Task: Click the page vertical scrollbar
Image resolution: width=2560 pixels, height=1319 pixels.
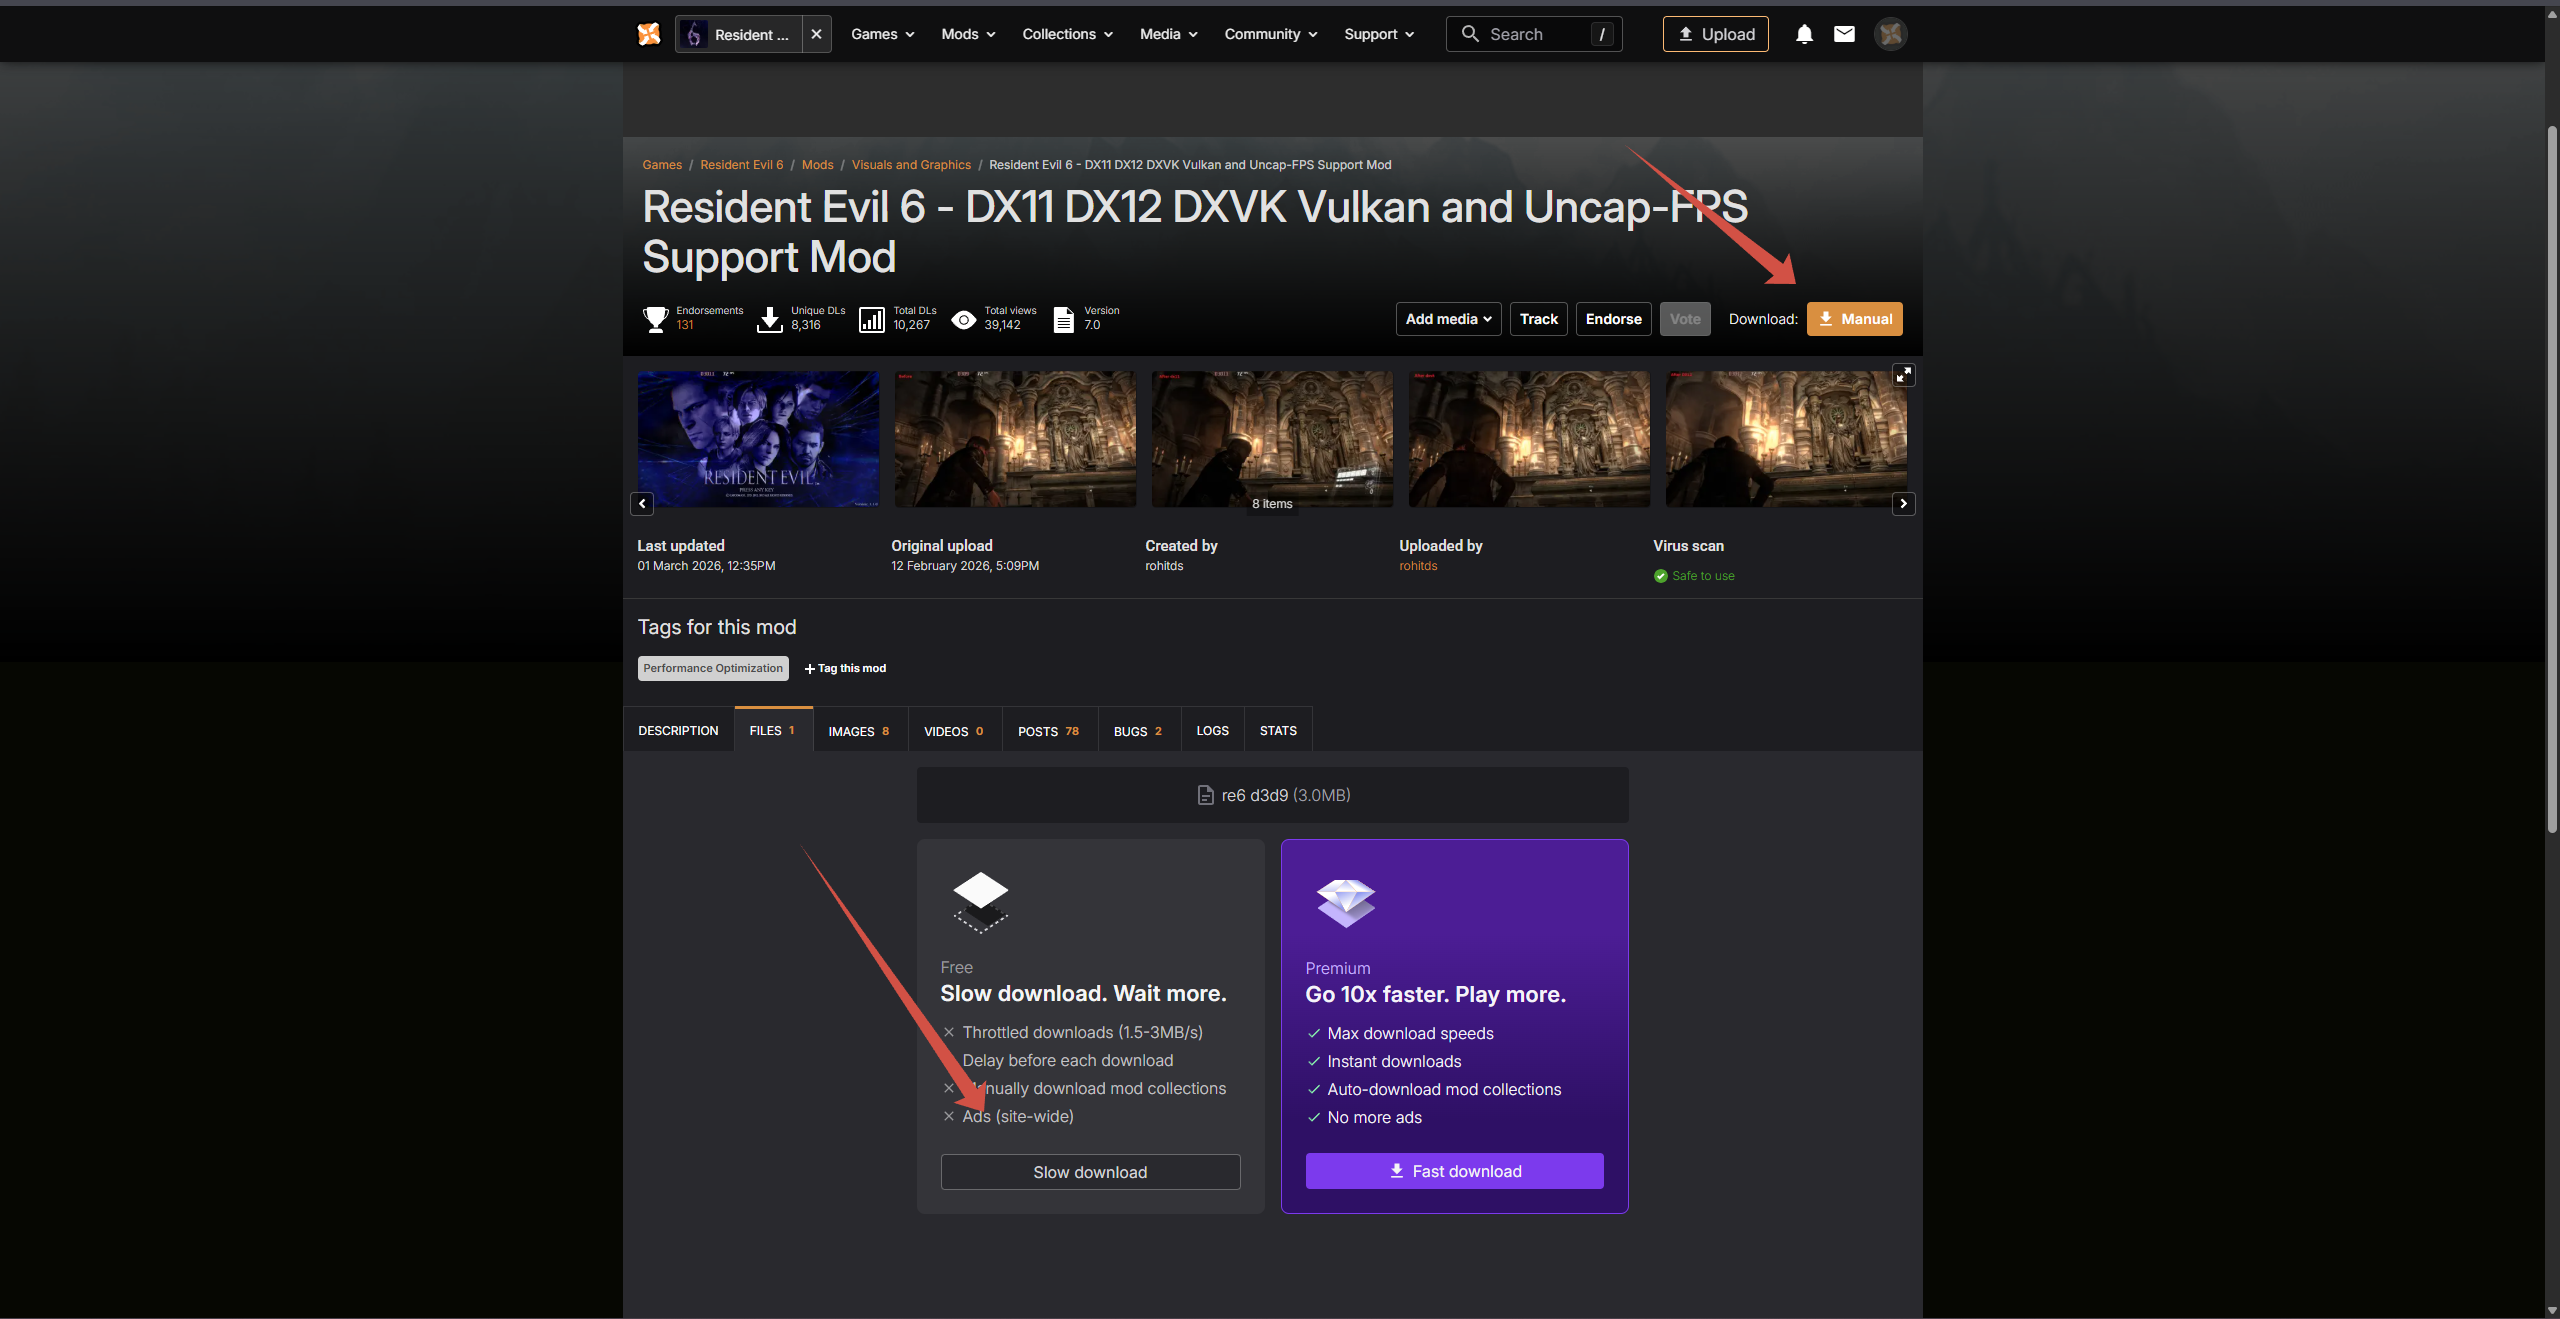Action: pos(2552,480)
